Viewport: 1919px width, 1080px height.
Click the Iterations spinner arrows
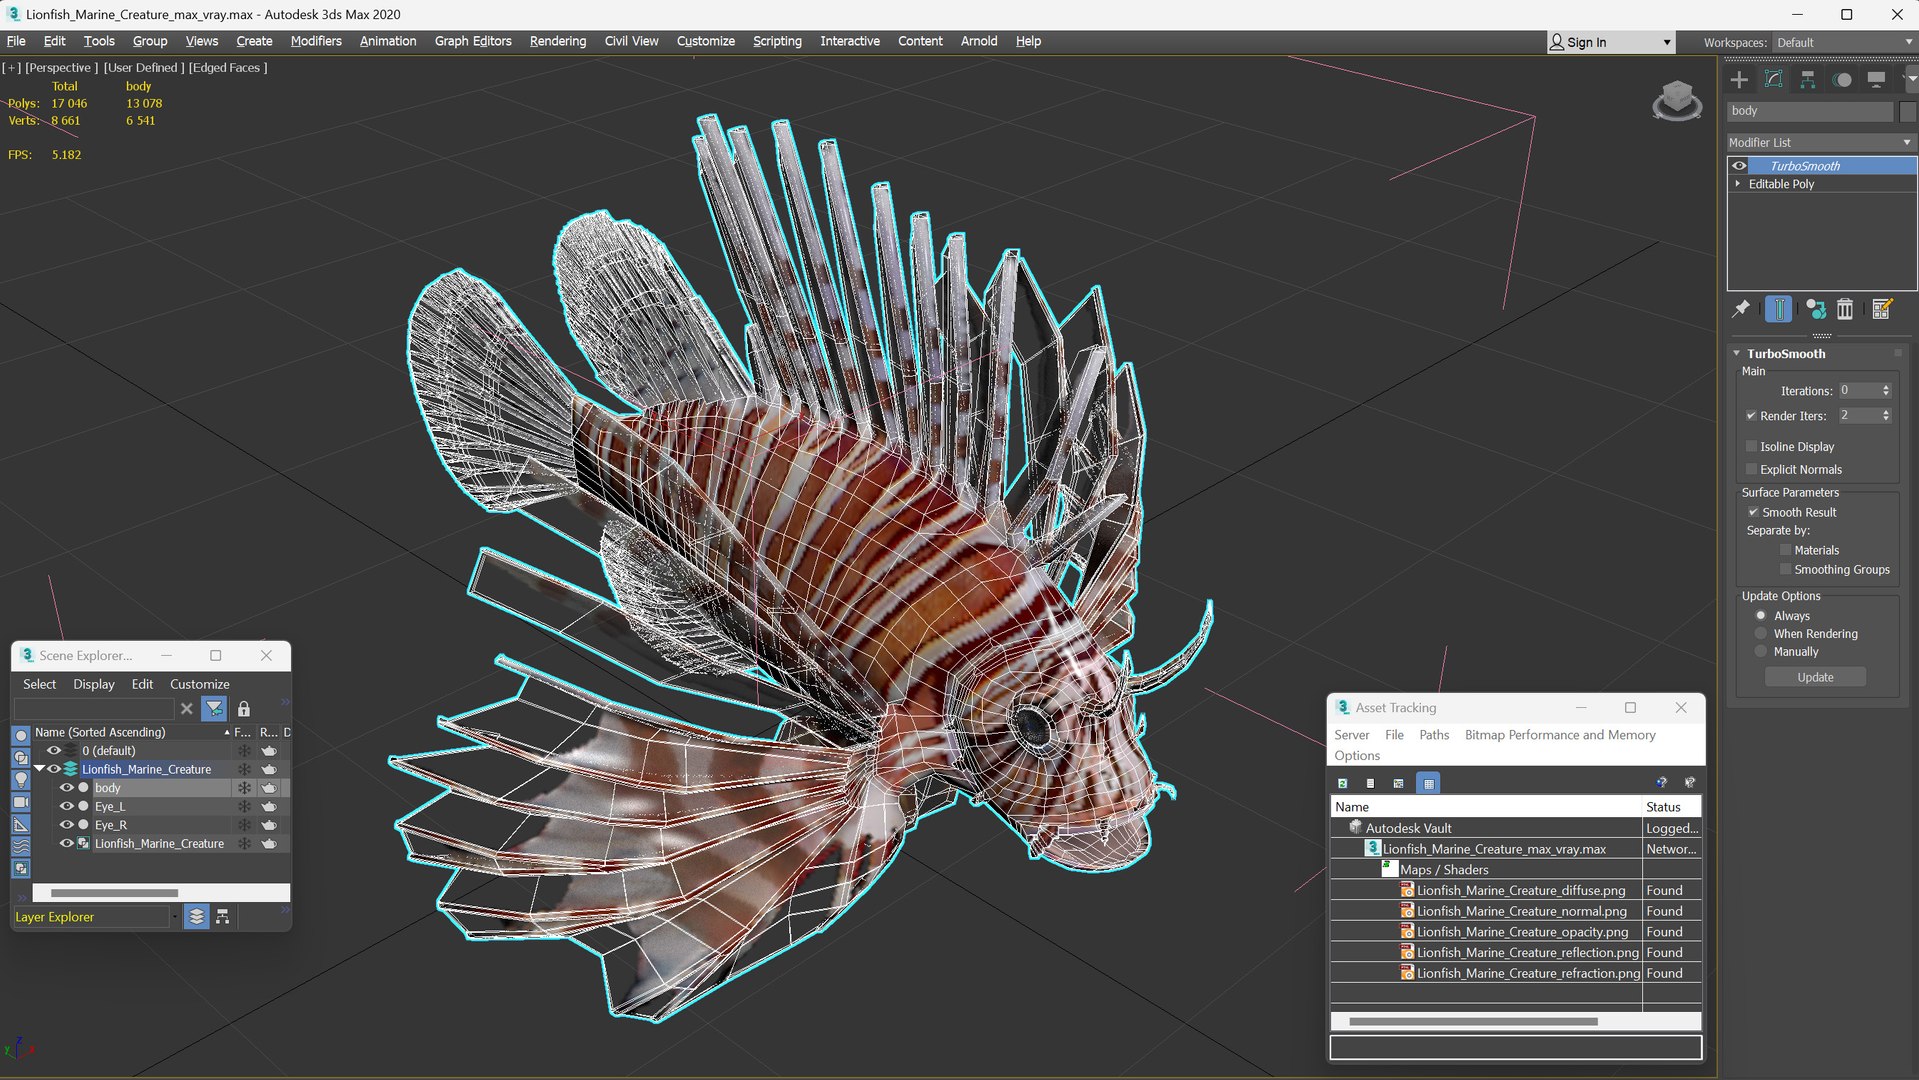pyautogui.click(x=1886, y=391)
